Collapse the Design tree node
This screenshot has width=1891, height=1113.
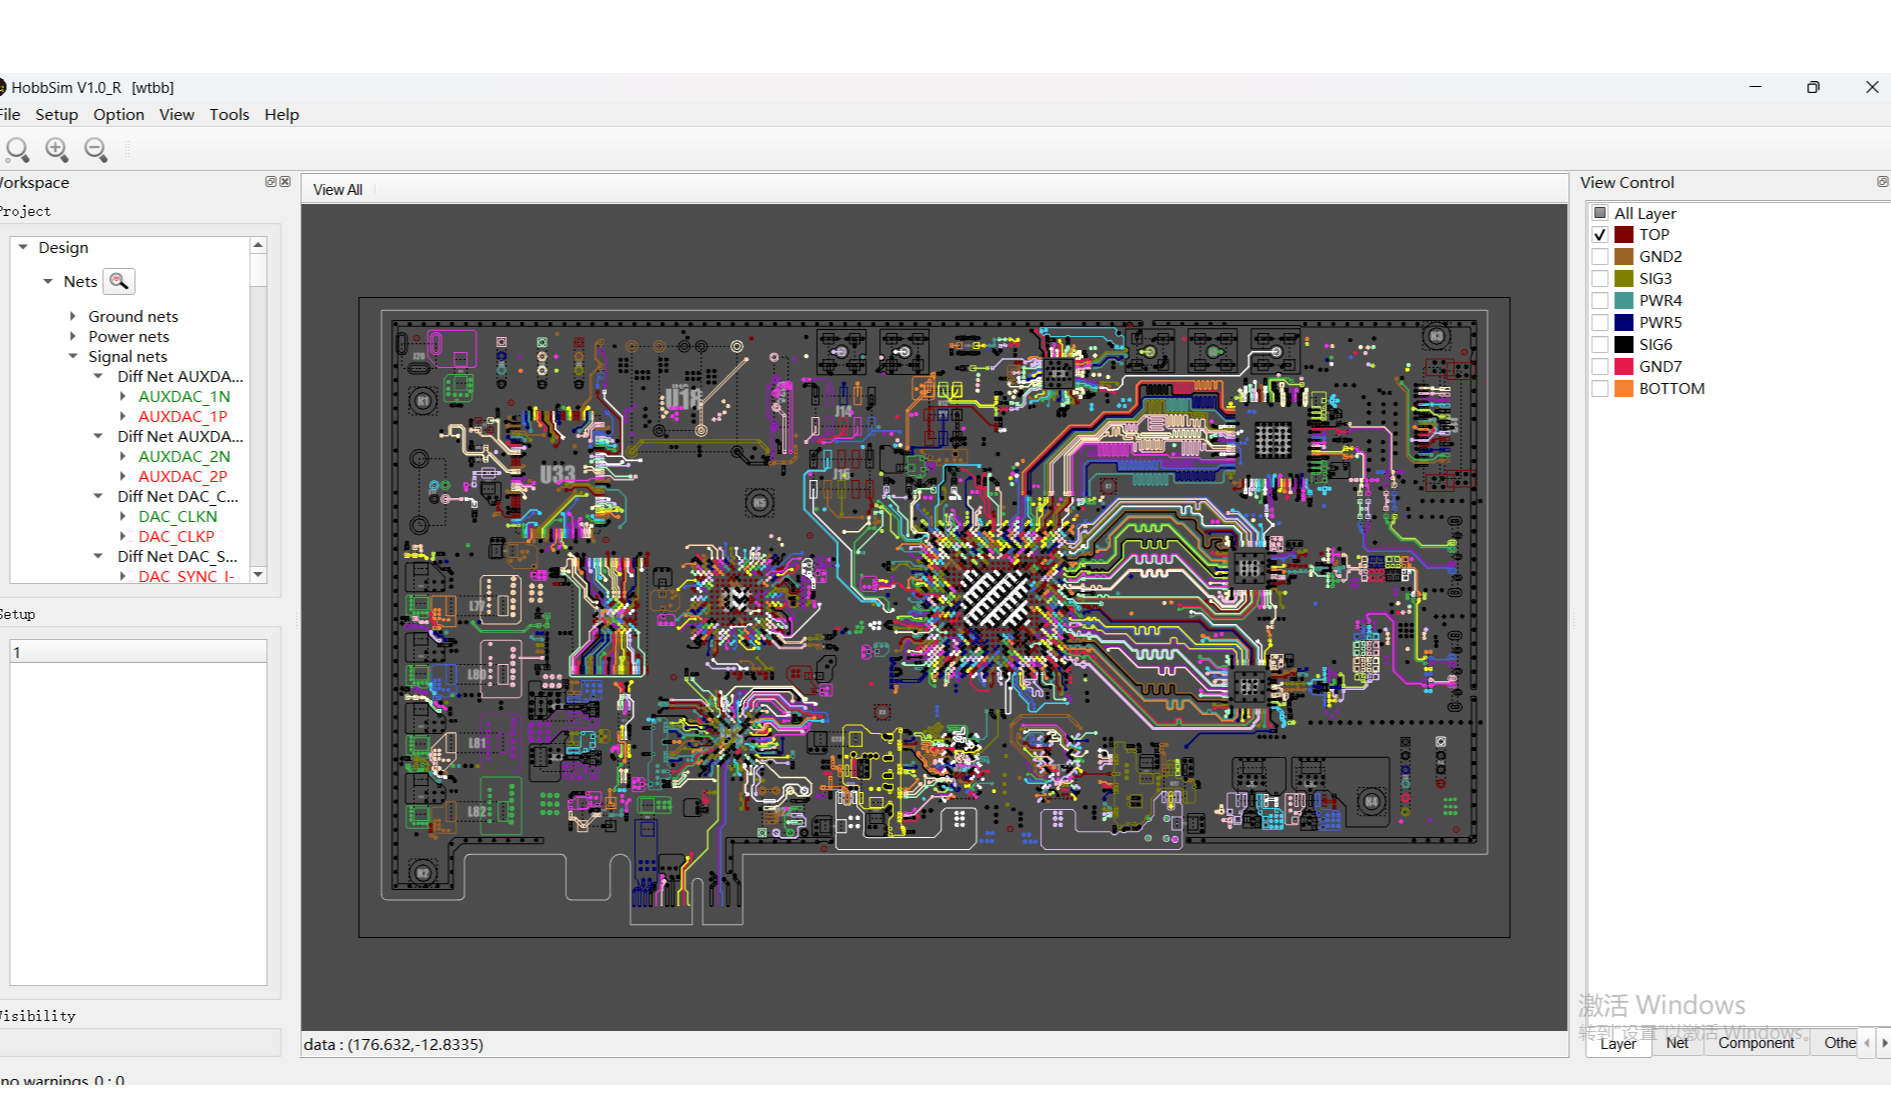click(x=23, y=247)
